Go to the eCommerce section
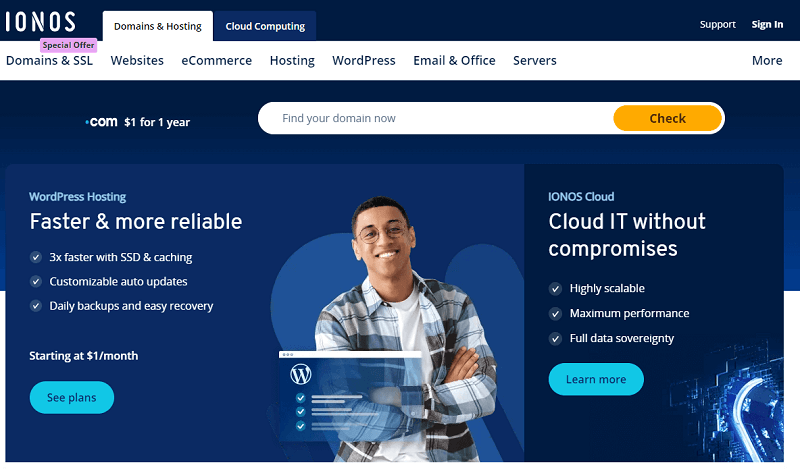Image resolution: width=800 pixels, height=469 pixels. (216, 60)
